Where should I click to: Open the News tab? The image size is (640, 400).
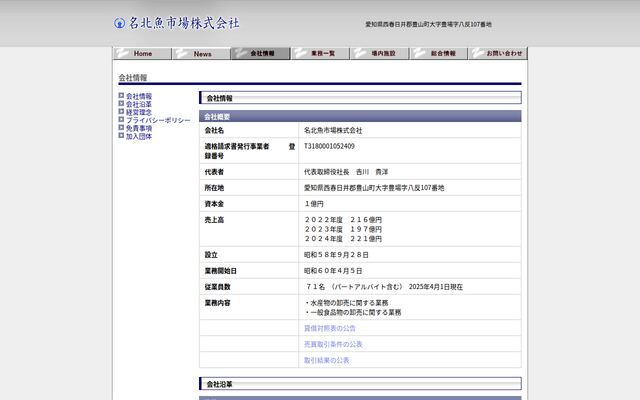click(202, 53)
